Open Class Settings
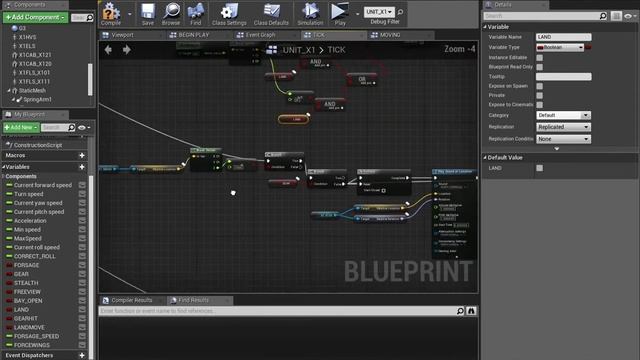The width and height of the screenshot is (640, 360). [x=229, y=13]
